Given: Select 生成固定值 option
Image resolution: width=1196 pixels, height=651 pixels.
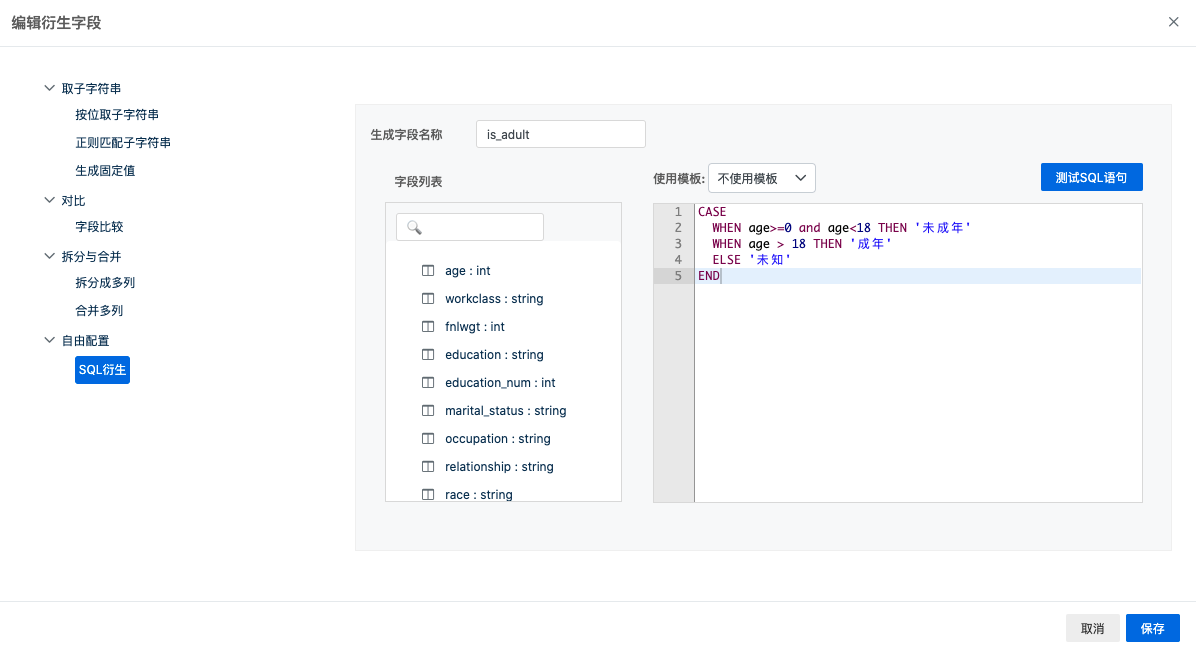Looking at the screenshot, I should pos(105,171).
